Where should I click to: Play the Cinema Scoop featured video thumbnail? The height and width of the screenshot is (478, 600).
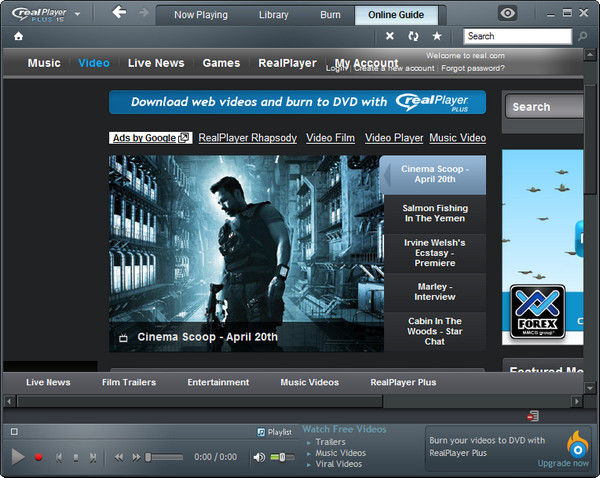[x=246, y=253]
